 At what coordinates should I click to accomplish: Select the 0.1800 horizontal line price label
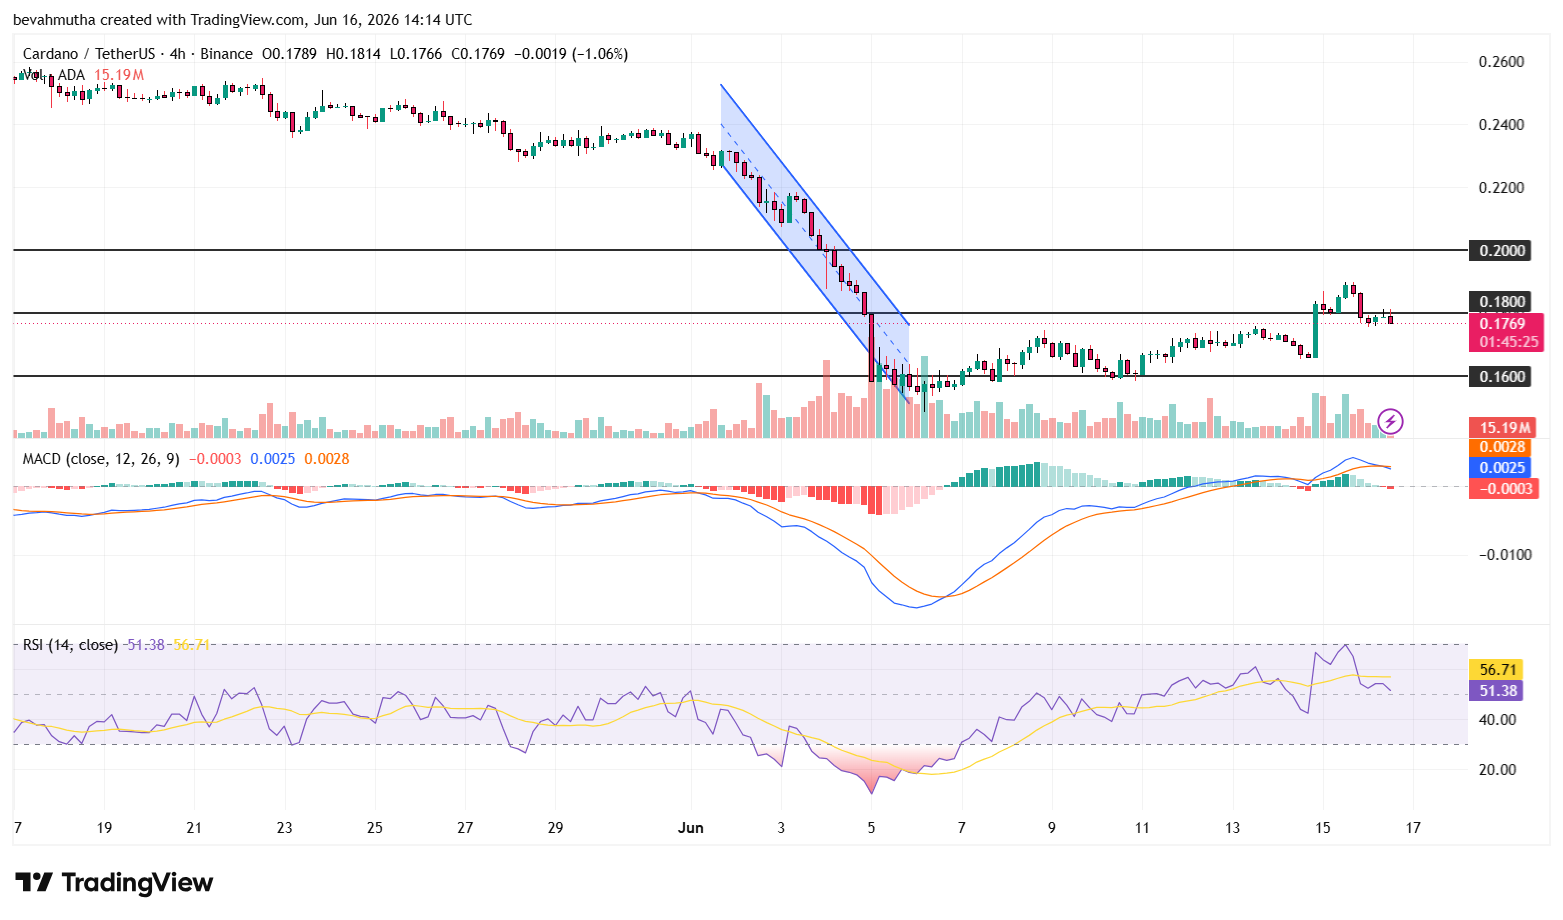tap(1502, 301)
